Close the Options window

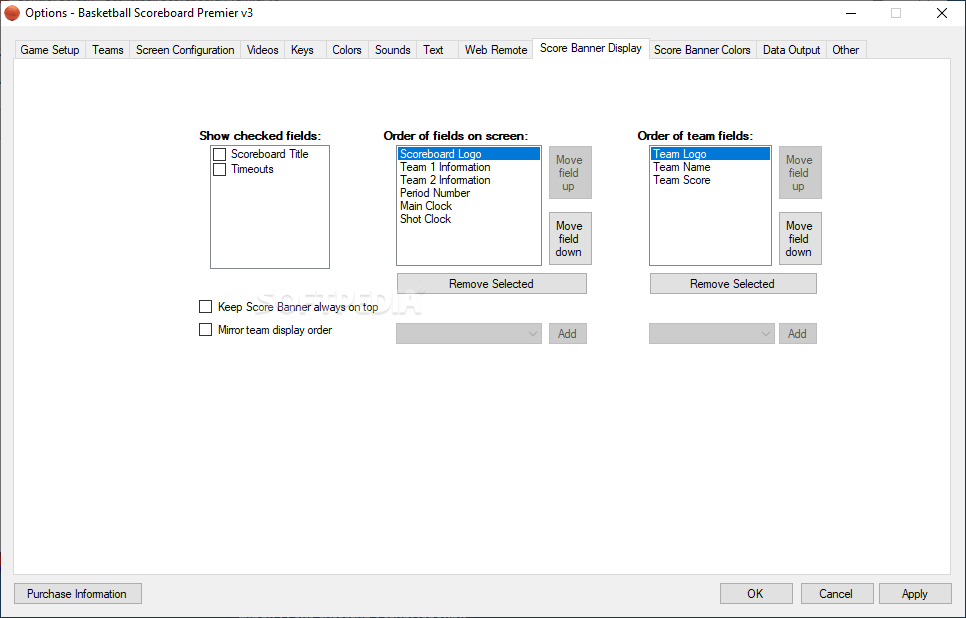point(942,13)
